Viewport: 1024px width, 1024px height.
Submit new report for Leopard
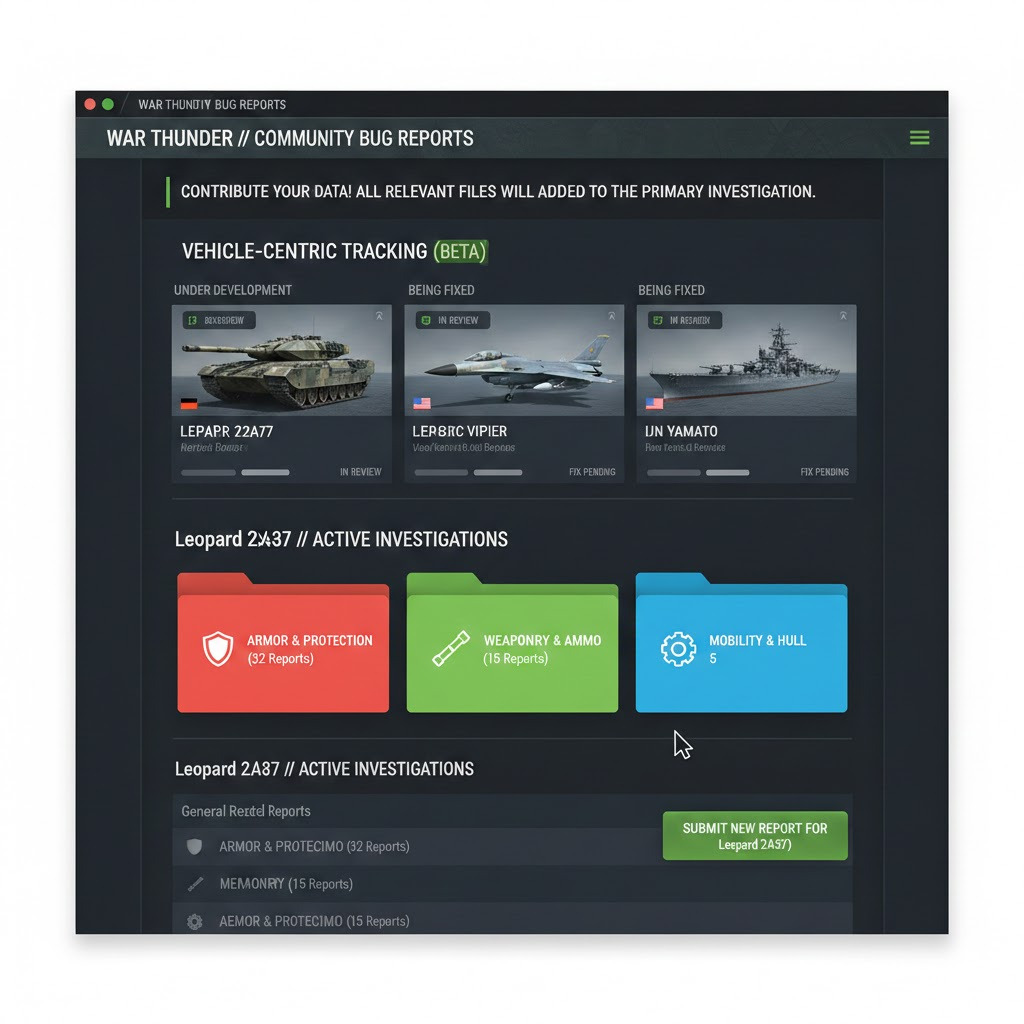click(754, 836)
